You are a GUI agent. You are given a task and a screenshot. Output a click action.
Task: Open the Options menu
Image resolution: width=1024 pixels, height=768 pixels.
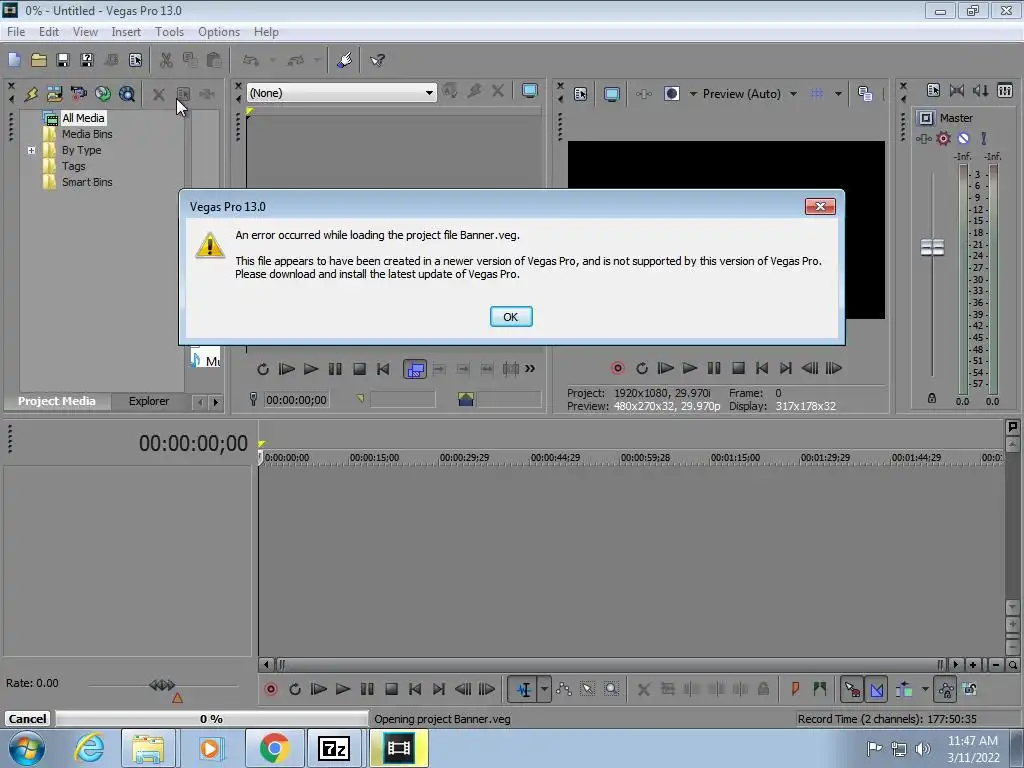coord(219,32)
